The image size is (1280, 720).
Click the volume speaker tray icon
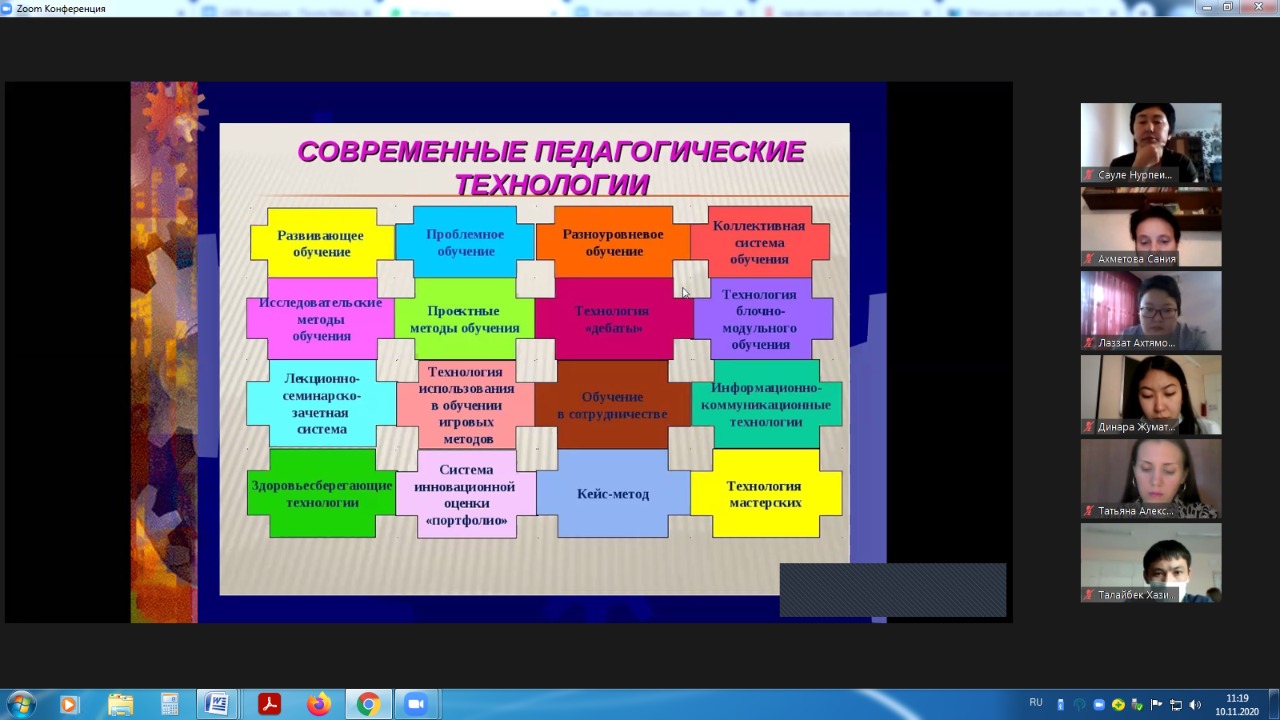click(x=1195, y=704)
